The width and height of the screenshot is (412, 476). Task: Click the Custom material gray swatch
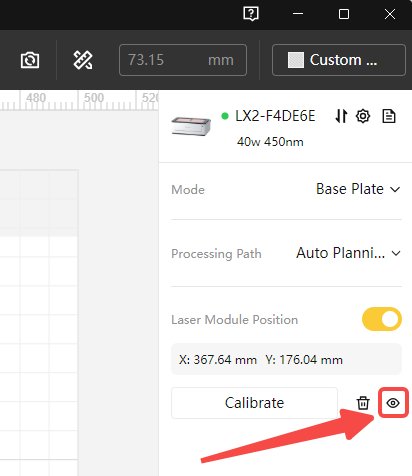coord(296,60)
